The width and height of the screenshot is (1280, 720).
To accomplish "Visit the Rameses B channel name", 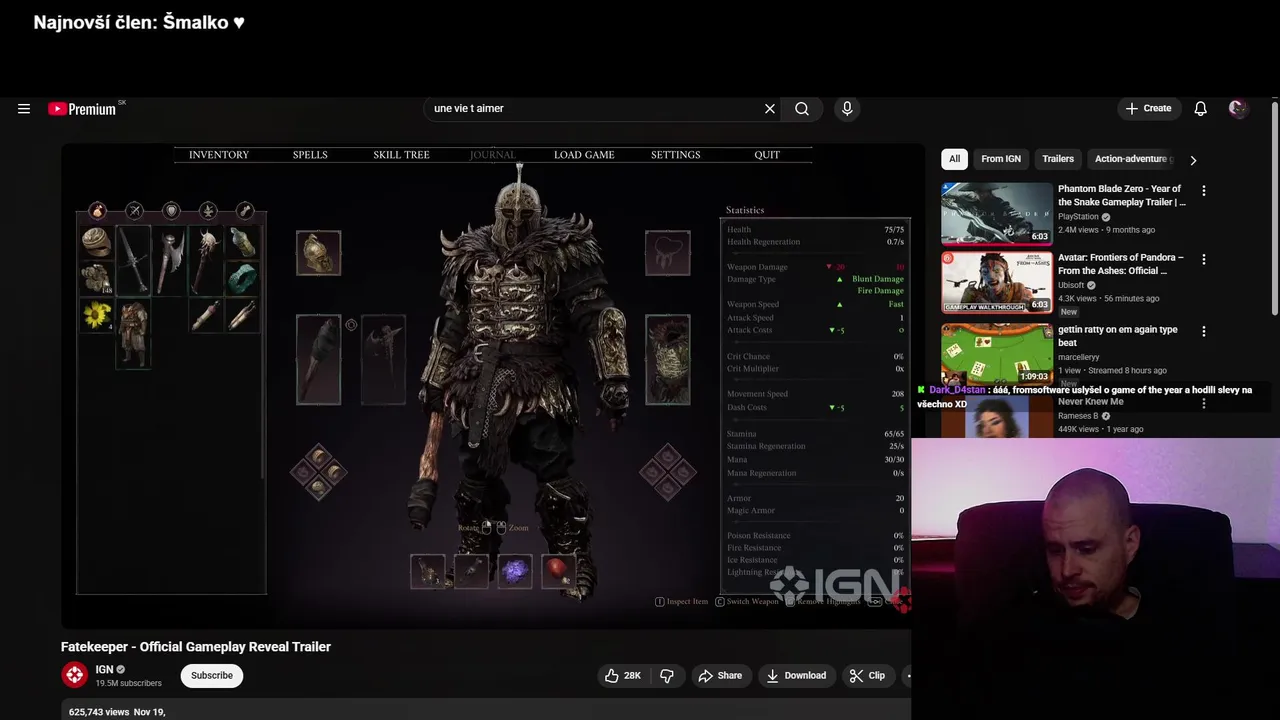I will click(x=1078, y=416).
